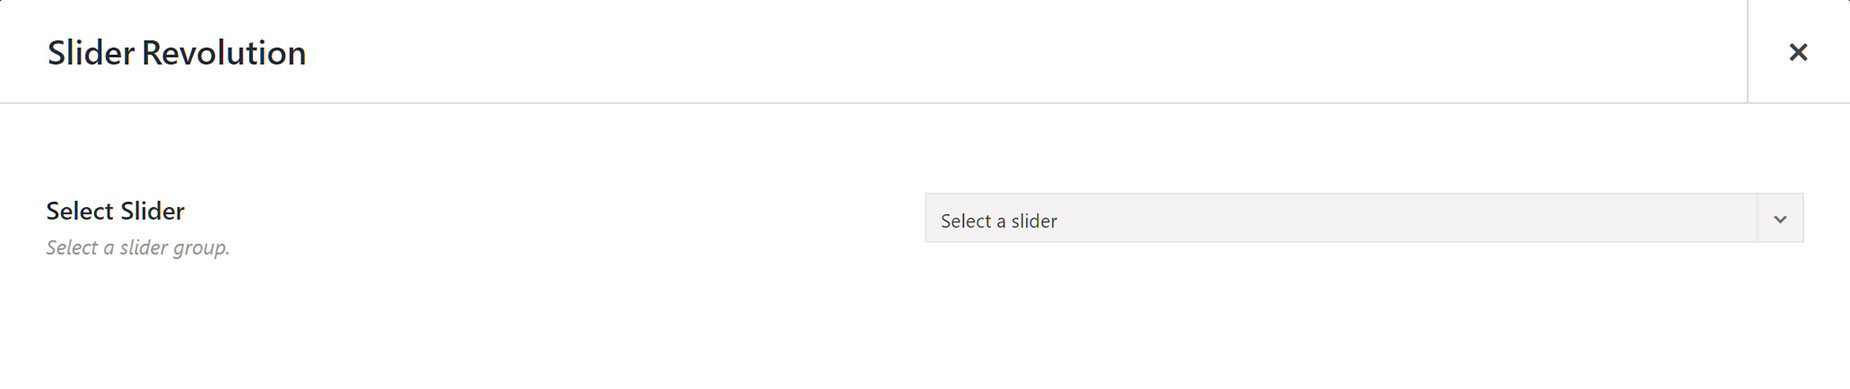The width and height of the screenshot is (1850, 389).
Task: Choose a slider group from the dropdown
Action: tap(1364, 218)
